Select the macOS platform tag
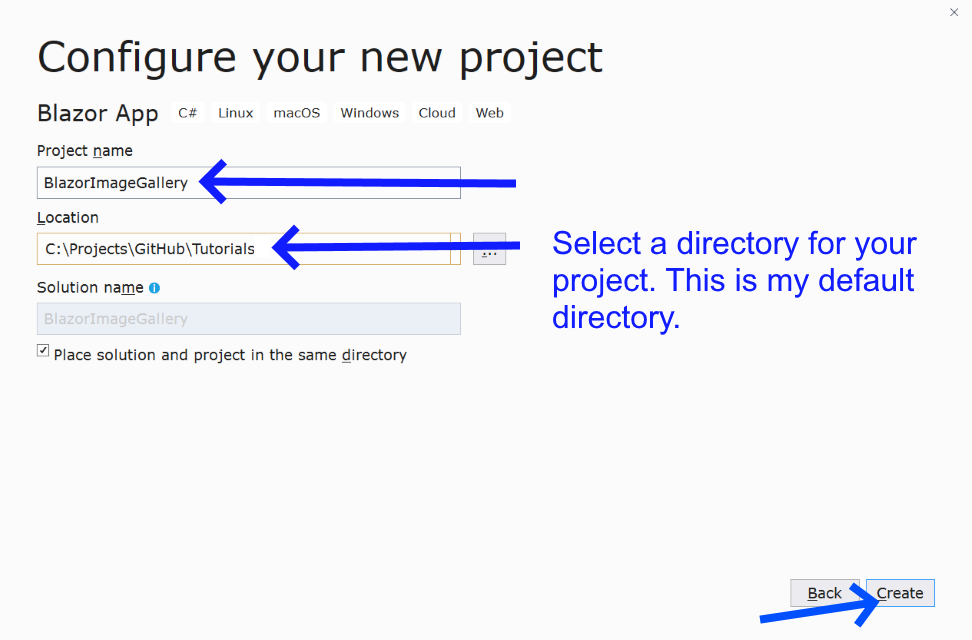This screenshot has width=972, height=640. click(x=296, y=113)
